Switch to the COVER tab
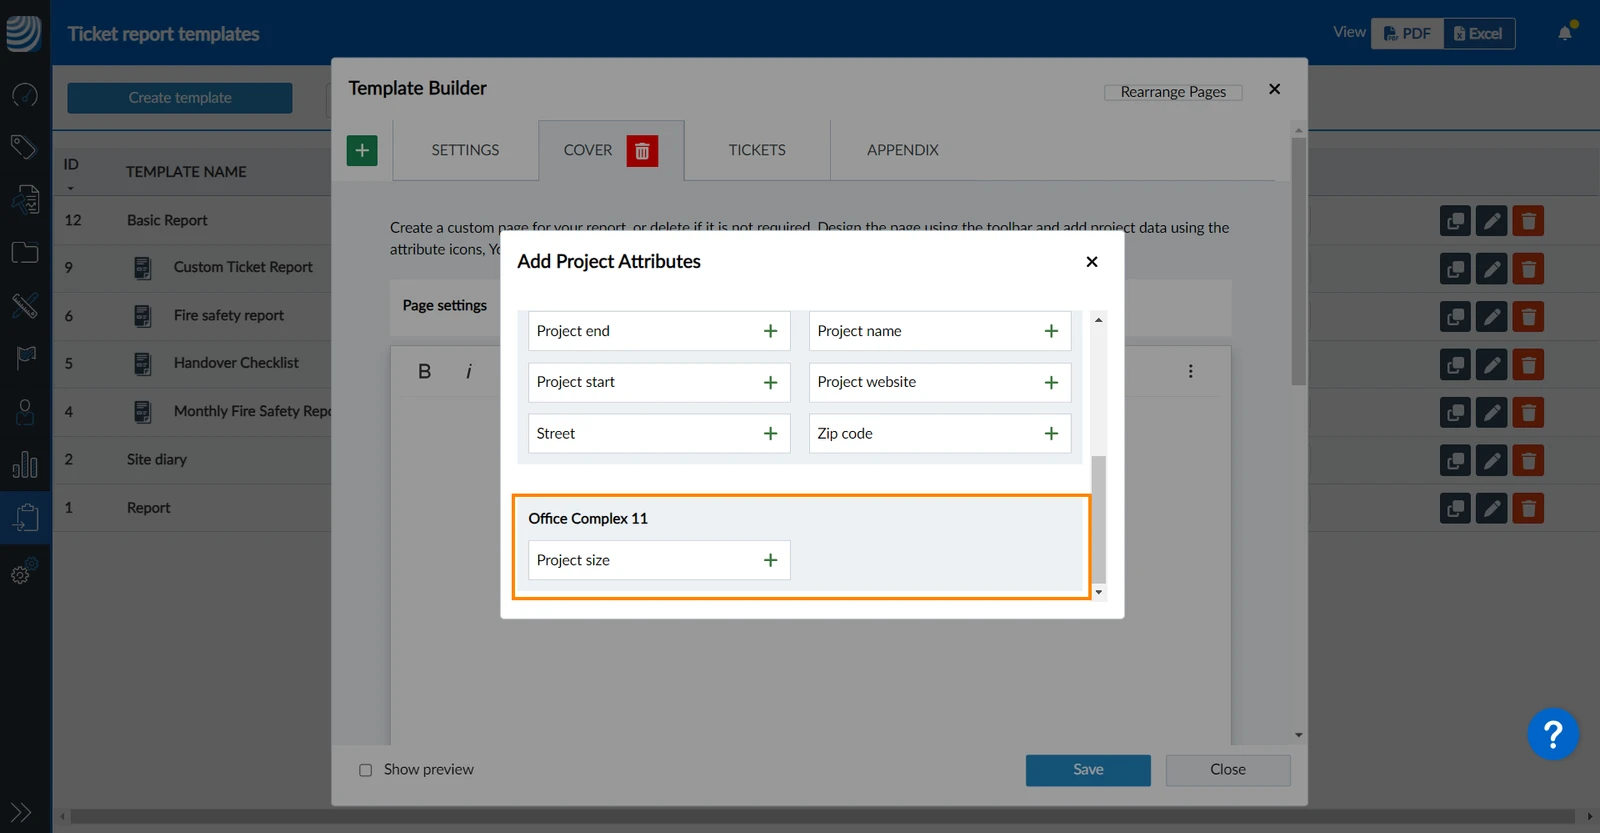The height and width of the screenshot is (833, 1600). (588, 150)
